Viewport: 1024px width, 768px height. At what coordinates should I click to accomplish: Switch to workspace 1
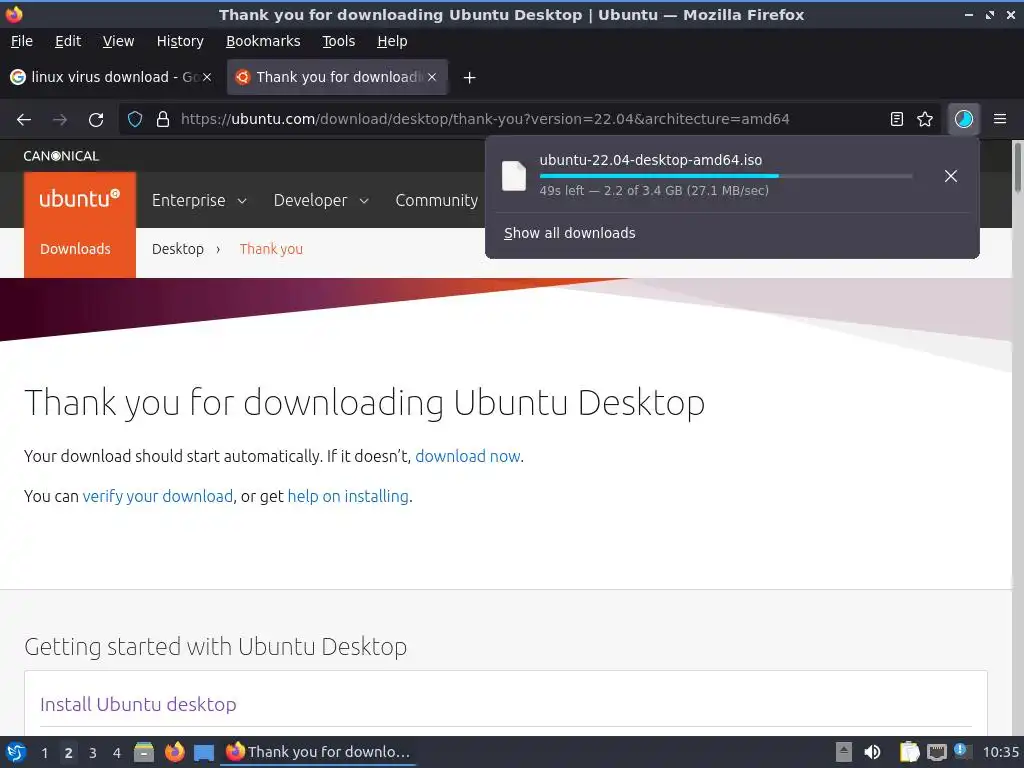pos(44,753)
